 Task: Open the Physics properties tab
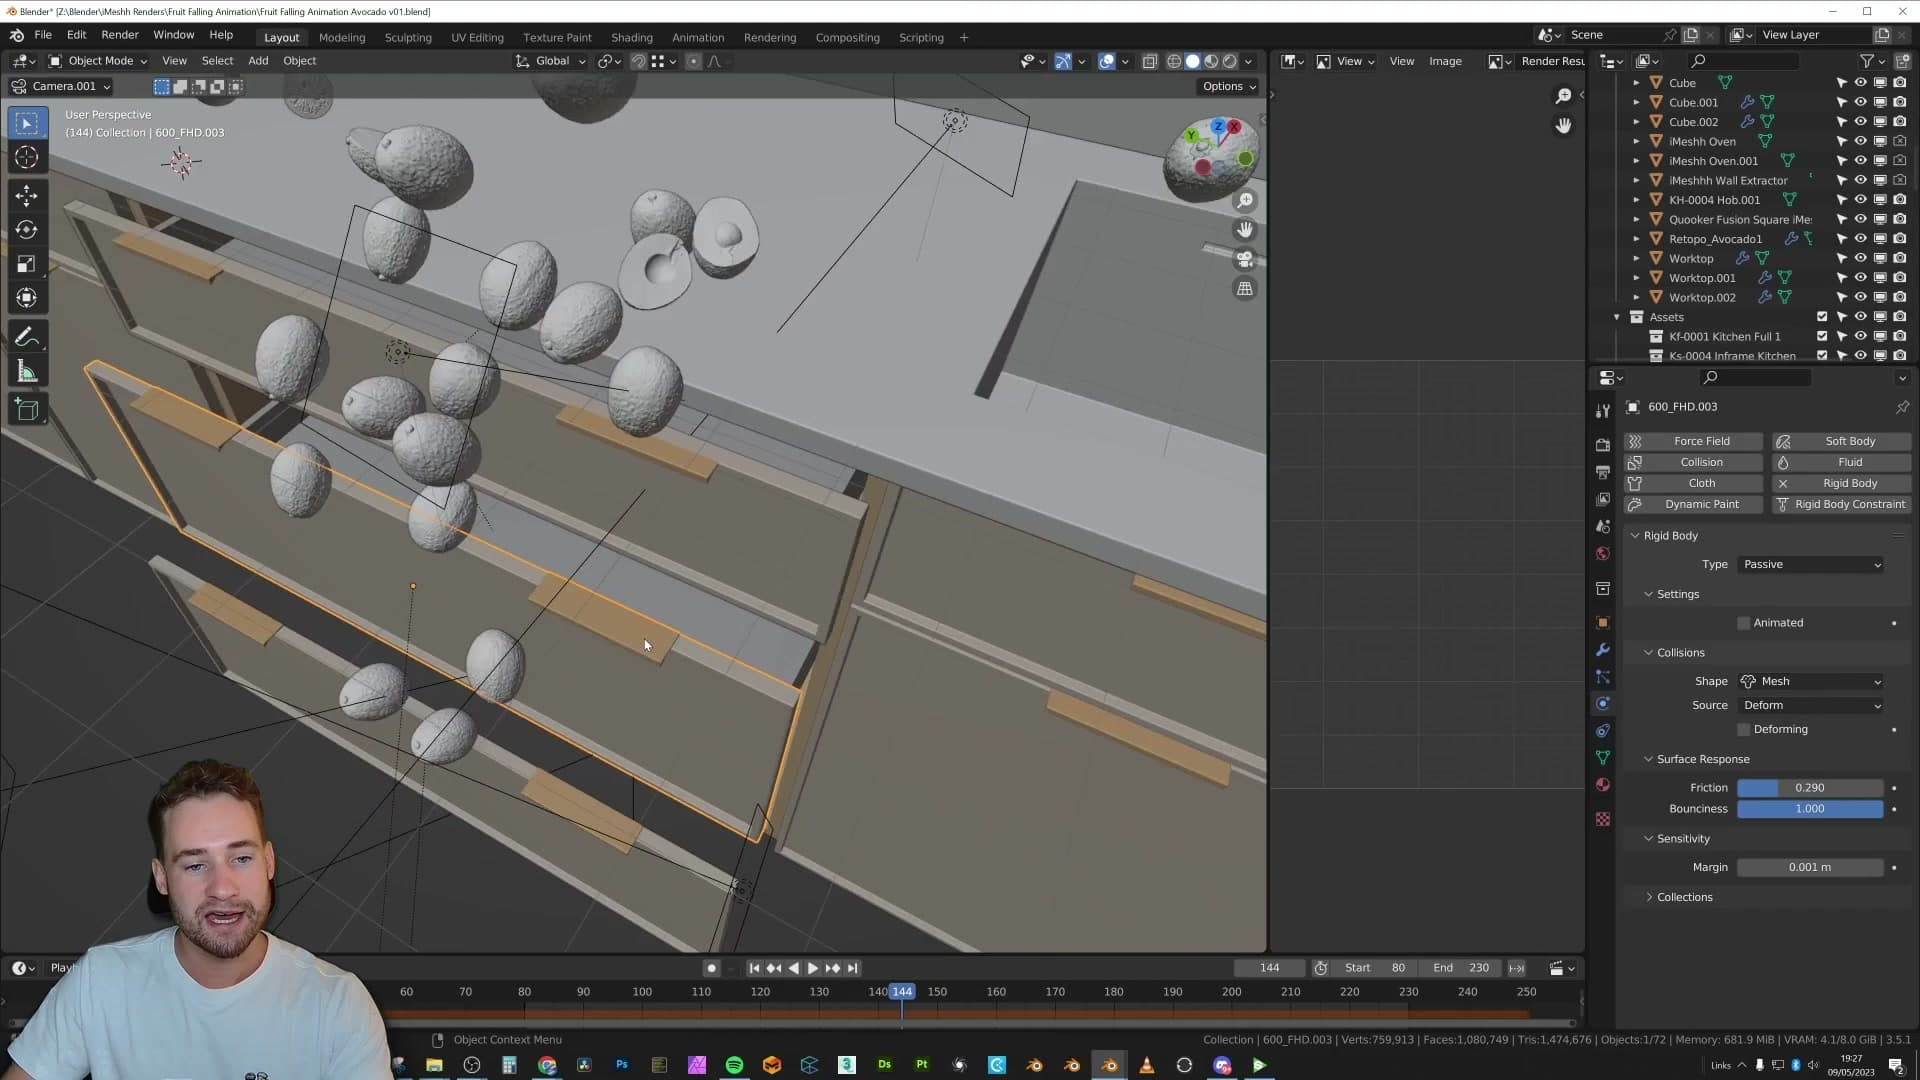(1603, 704)
